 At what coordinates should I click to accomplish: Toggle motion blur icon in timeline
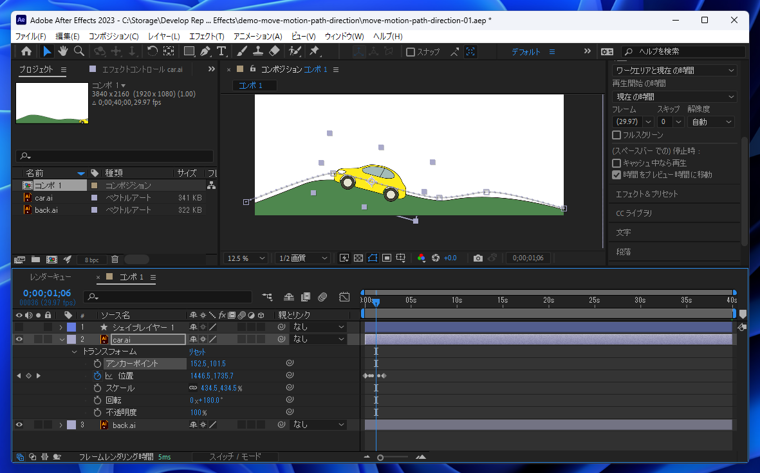pyautogui.click(x=322, y=297)
